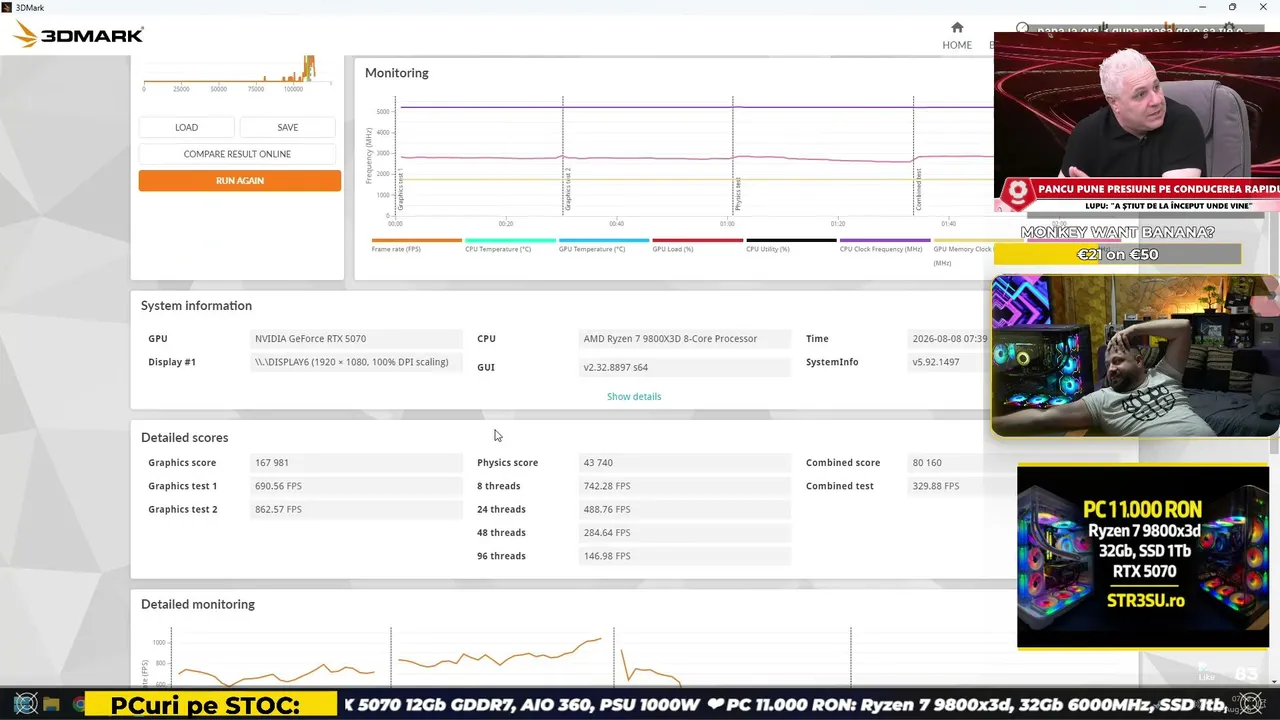Minimize the 3DMark window

1202,7
